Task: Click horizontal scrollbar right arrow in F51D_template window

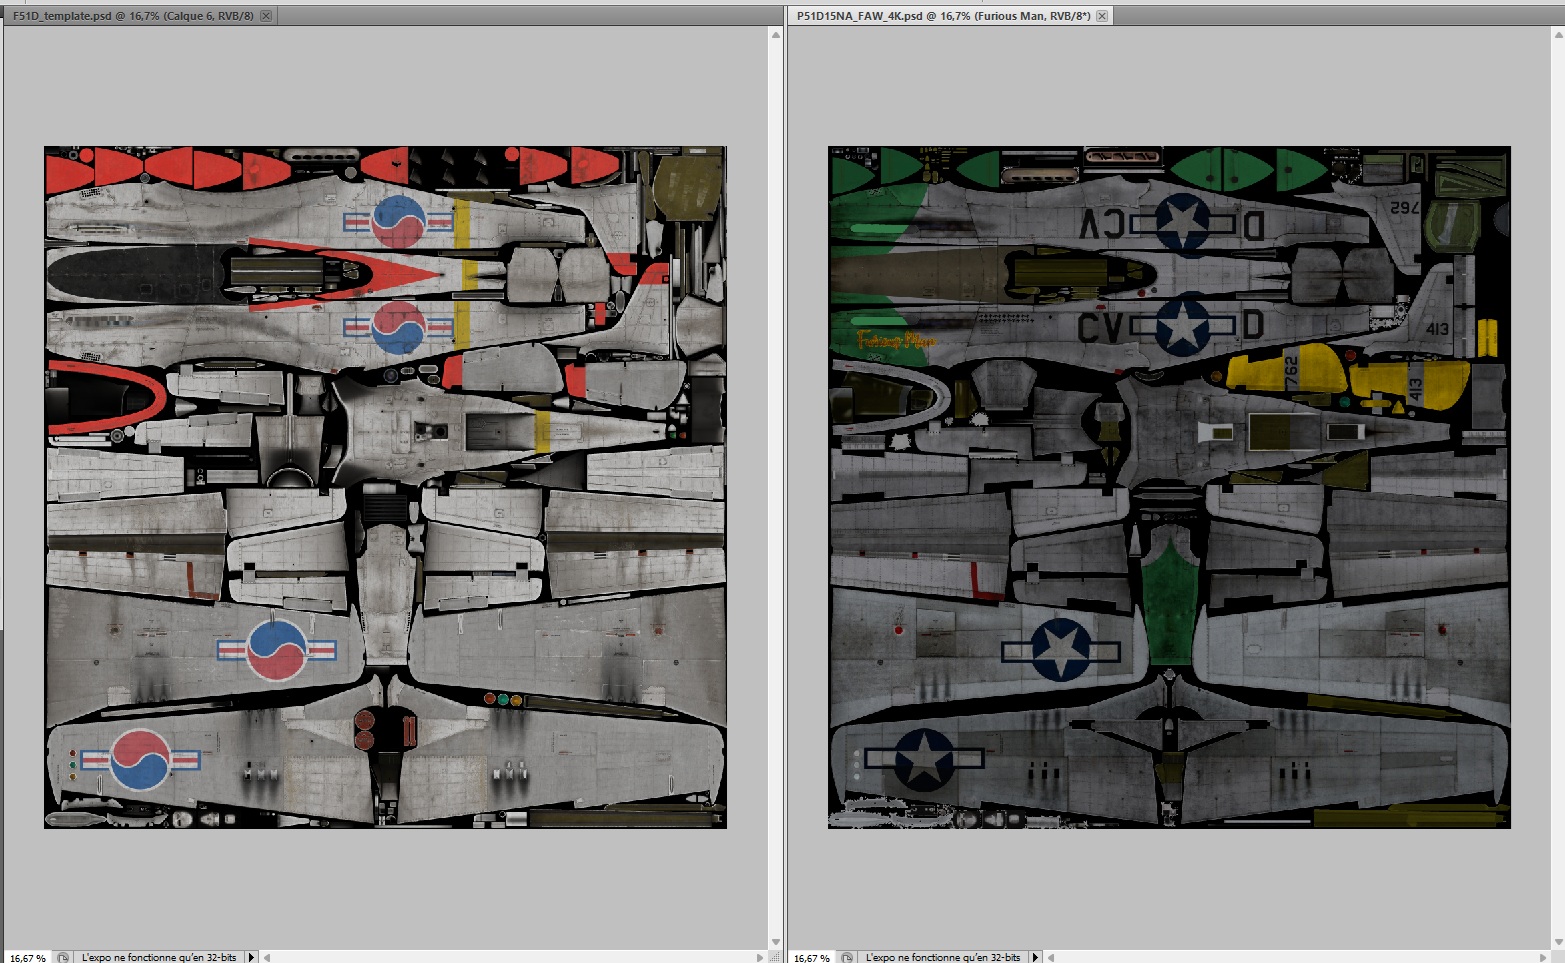Action: coord(760,957)
